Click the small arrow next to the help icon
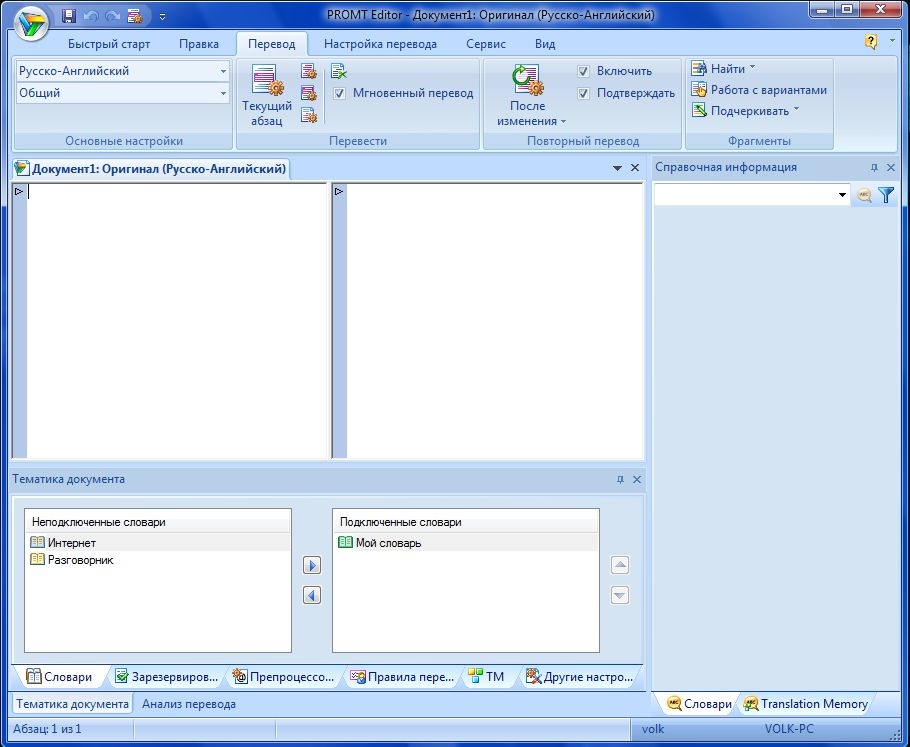This screenshot has height=747, width=910. coord(892,41)
